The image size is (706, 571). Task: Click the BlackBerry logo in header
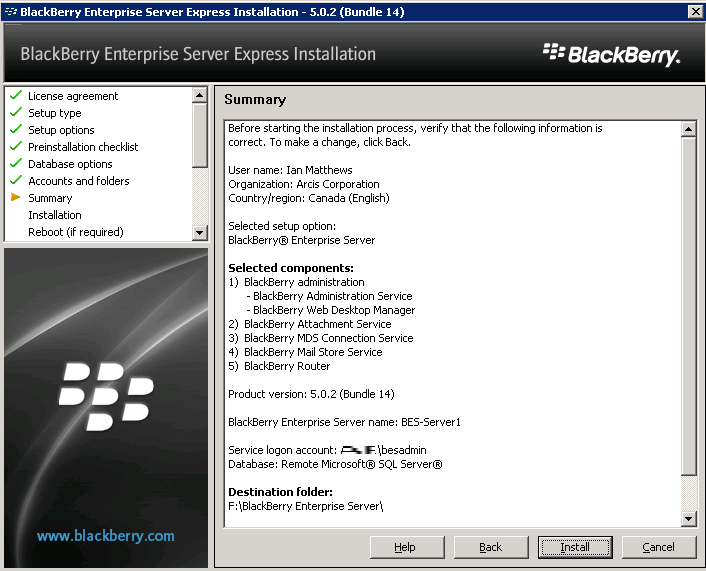(611, 54)
